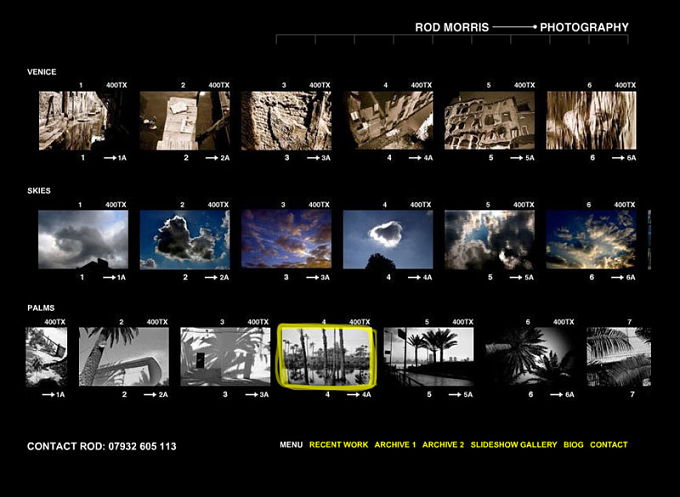The width and height of the screenshot is (680, 497).
Task: Open Skies photo 6 golden clouds thumbnail
Action: [591, 240]
